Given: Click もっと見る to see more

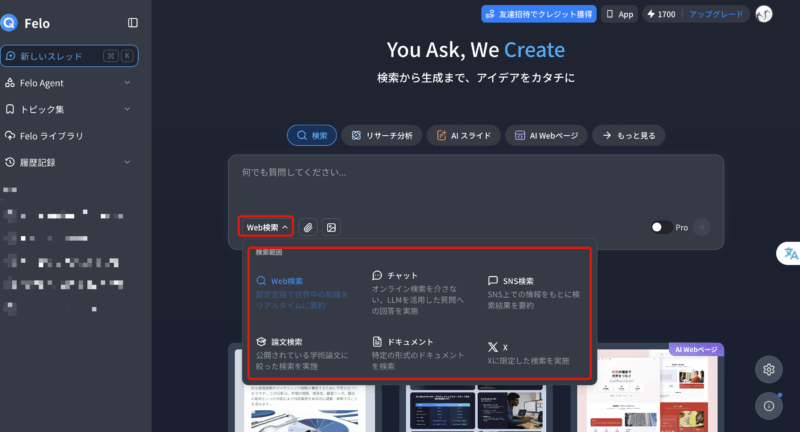Looking at the screenshot, I should pos(629,136).
